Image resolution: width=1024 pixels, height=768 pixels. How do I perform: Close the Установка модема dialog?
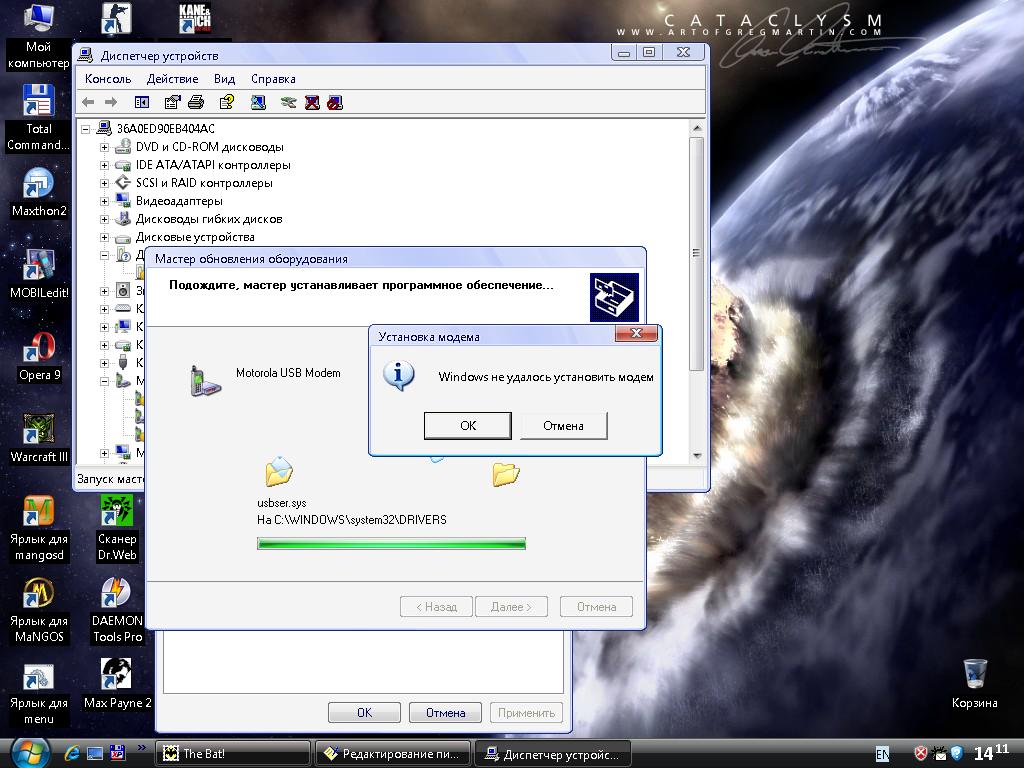636,334
